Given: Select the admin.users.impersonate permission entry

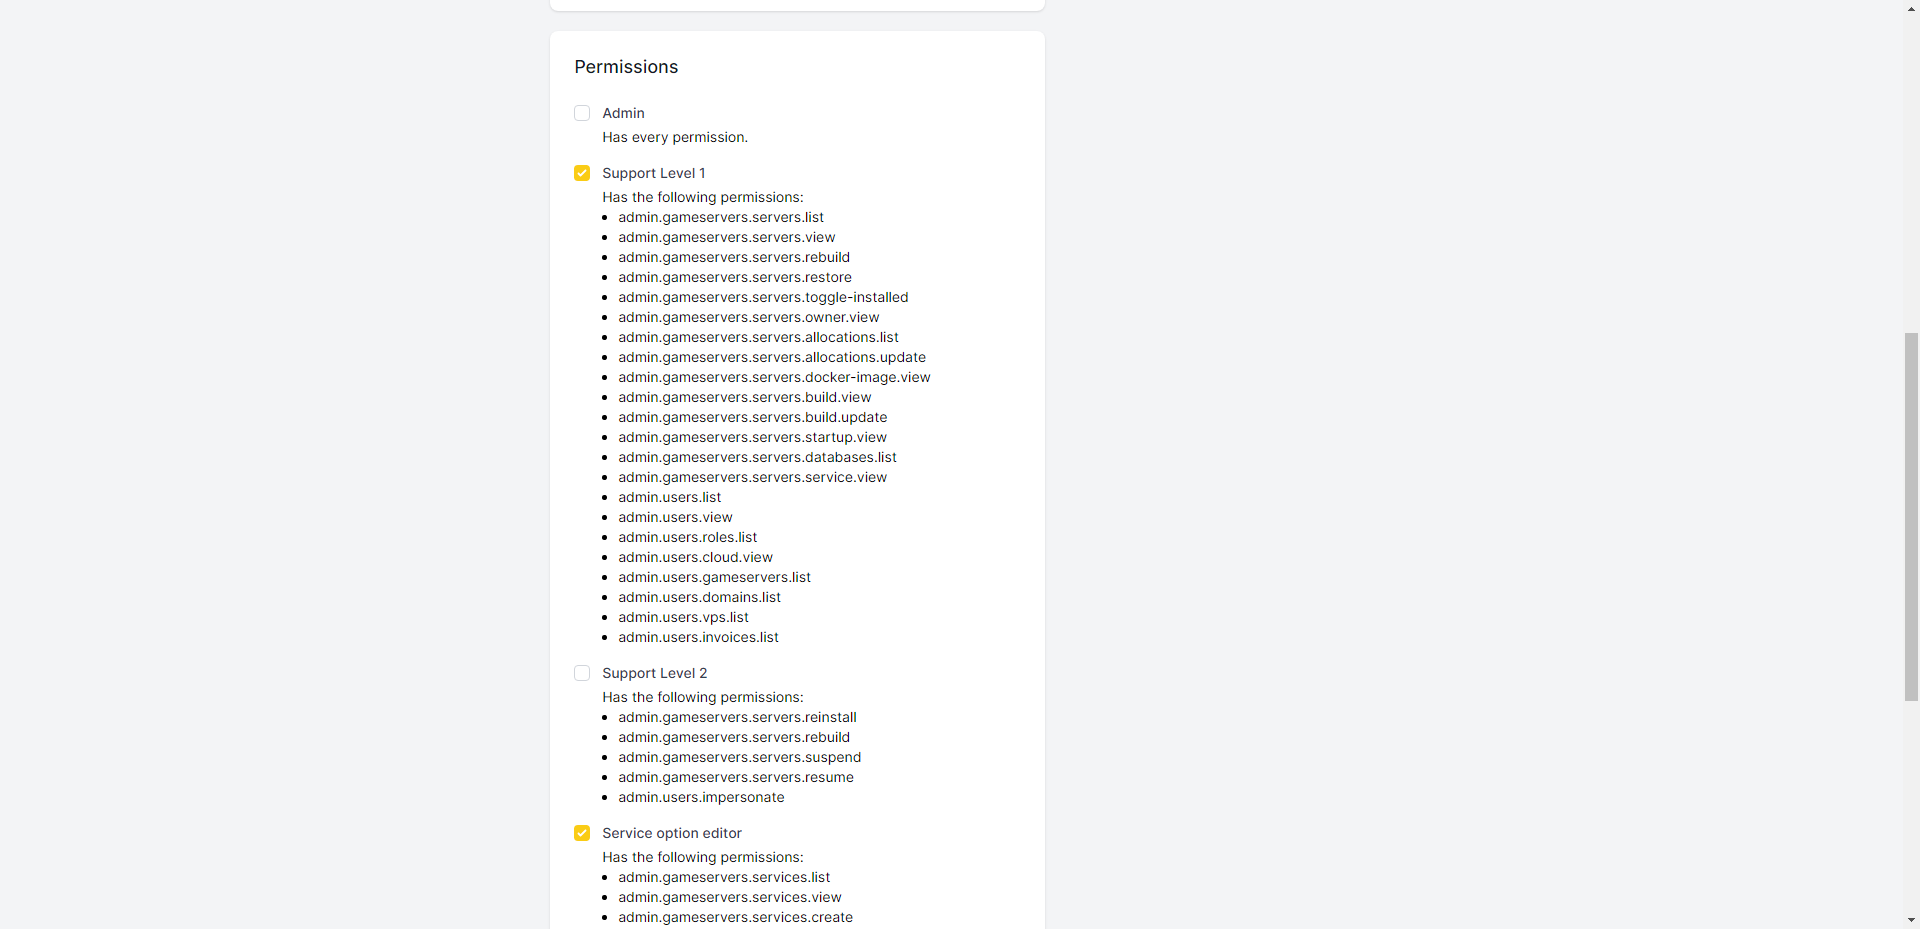Looking at the screenshot, I should tap(701, 797).
